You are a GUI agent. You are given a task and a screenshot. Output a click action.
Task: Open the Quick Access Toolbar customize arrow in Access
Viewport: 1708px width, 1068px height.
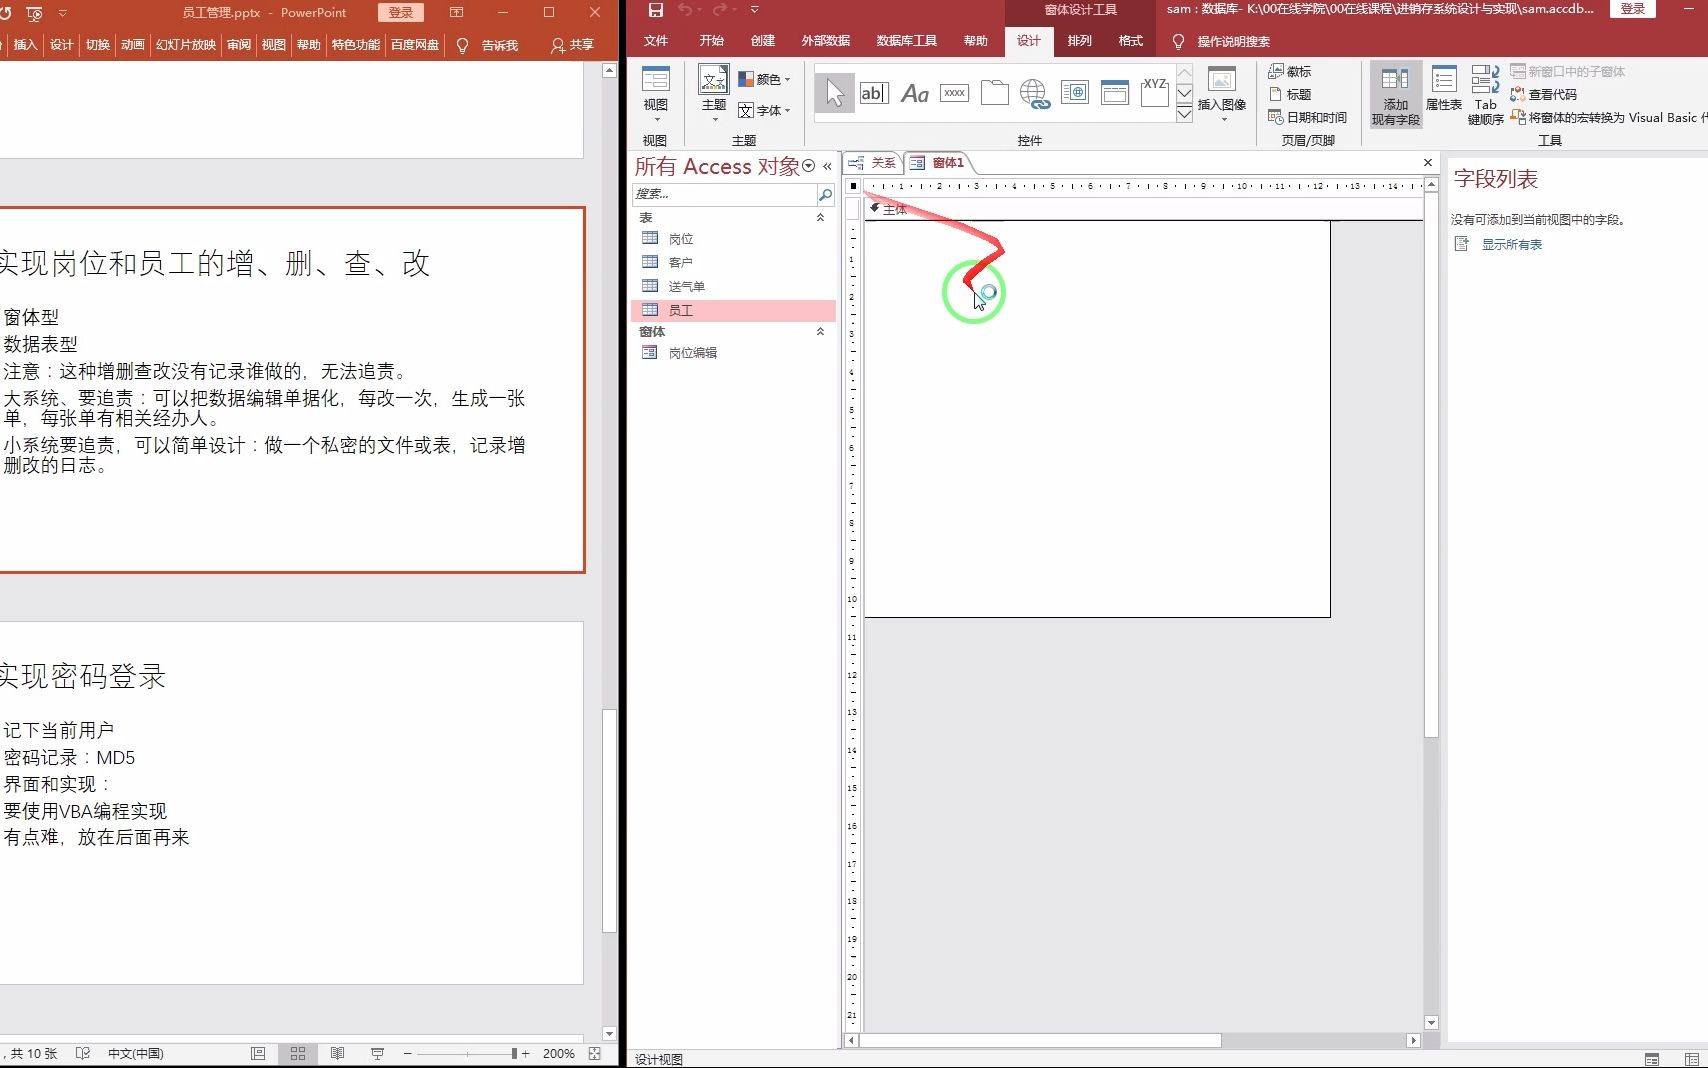tap(755, 10)
